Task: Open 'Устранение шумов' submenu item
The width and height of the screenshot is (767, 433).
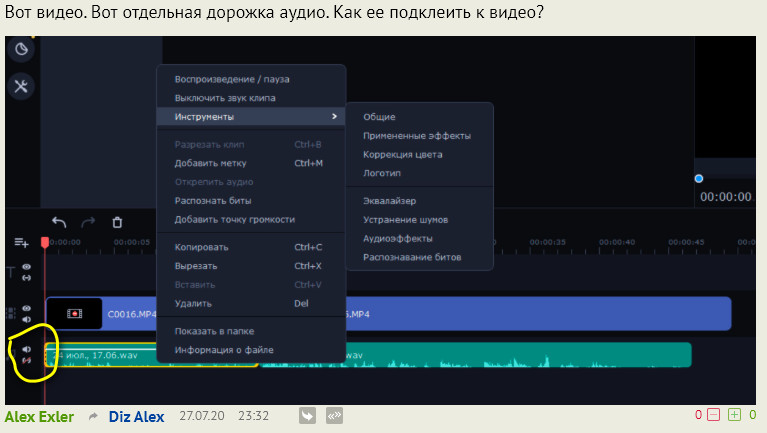Action: pos(419,220)
